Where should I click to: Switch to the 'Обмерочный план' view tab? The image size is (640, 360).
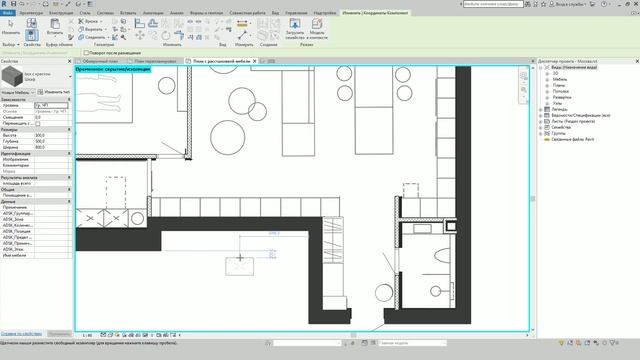(100, 61)
